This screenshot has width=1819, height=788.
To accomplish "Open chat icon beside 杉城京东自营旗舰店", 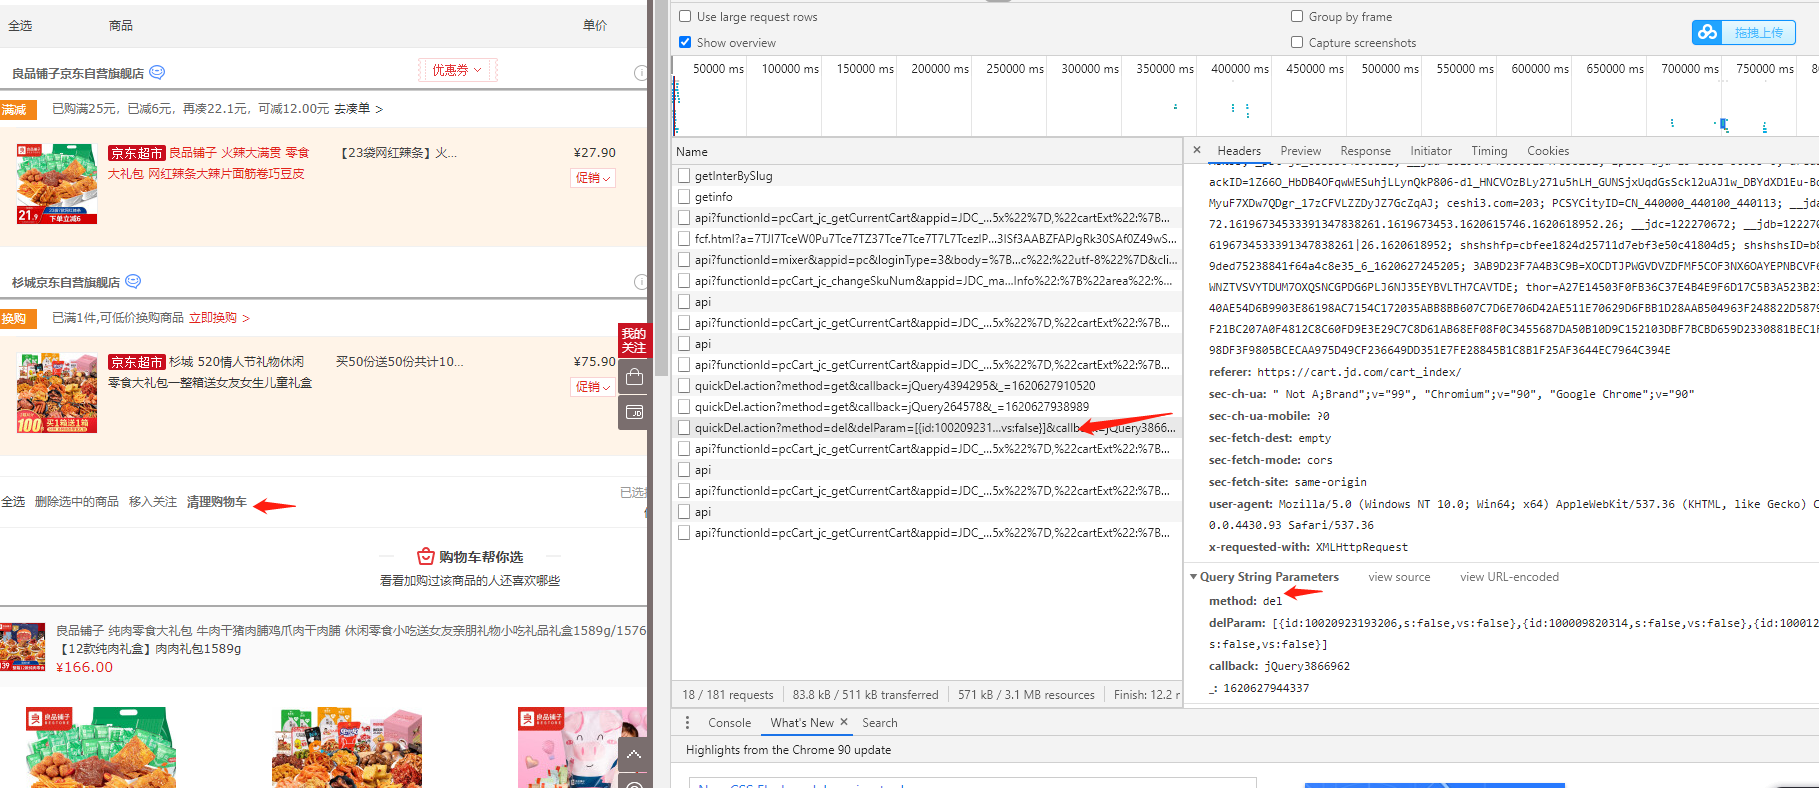I will tap(133, 282).
